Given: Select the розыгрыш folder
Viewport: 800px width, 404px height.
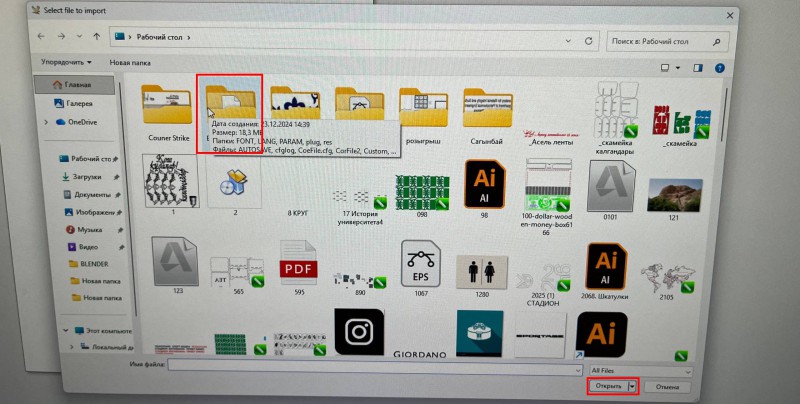Looking at the screenshot, I should coord(423,115).
